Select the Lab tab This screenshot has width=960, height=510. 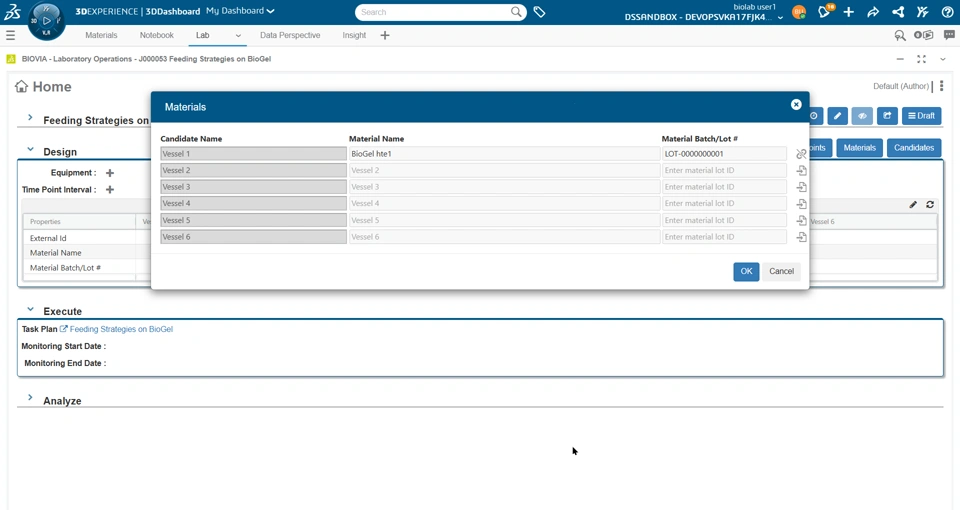pyautogui.click(x=203, y=36)
